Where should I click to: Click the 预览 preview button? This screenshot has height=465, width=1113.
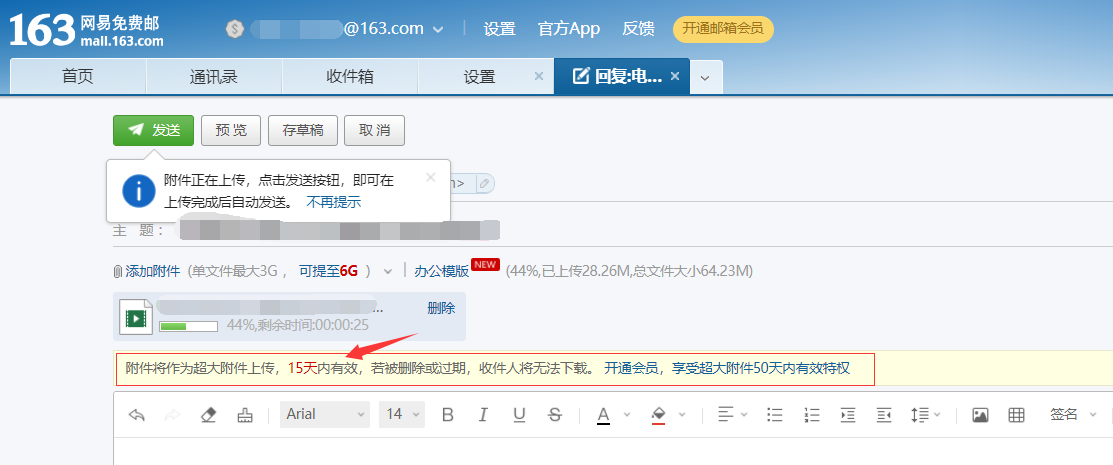coord(231,131)
